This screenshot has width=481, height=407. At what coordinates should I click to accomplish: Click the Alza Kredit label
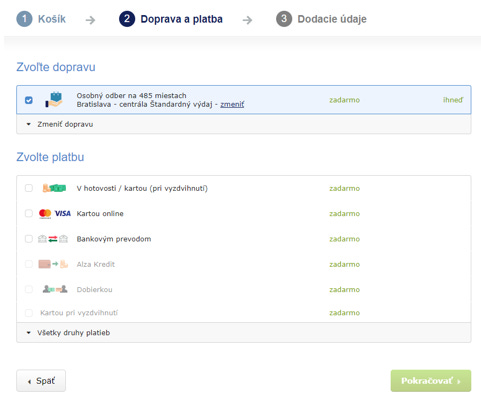[96, 264]
